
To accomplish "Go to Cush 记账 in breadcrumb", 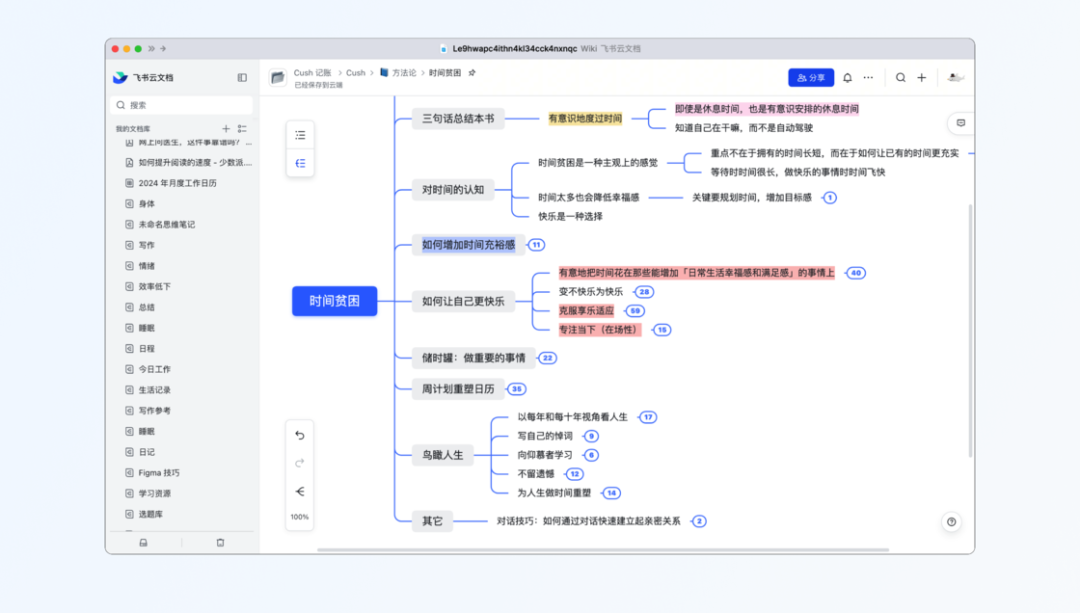I will 313,73.
